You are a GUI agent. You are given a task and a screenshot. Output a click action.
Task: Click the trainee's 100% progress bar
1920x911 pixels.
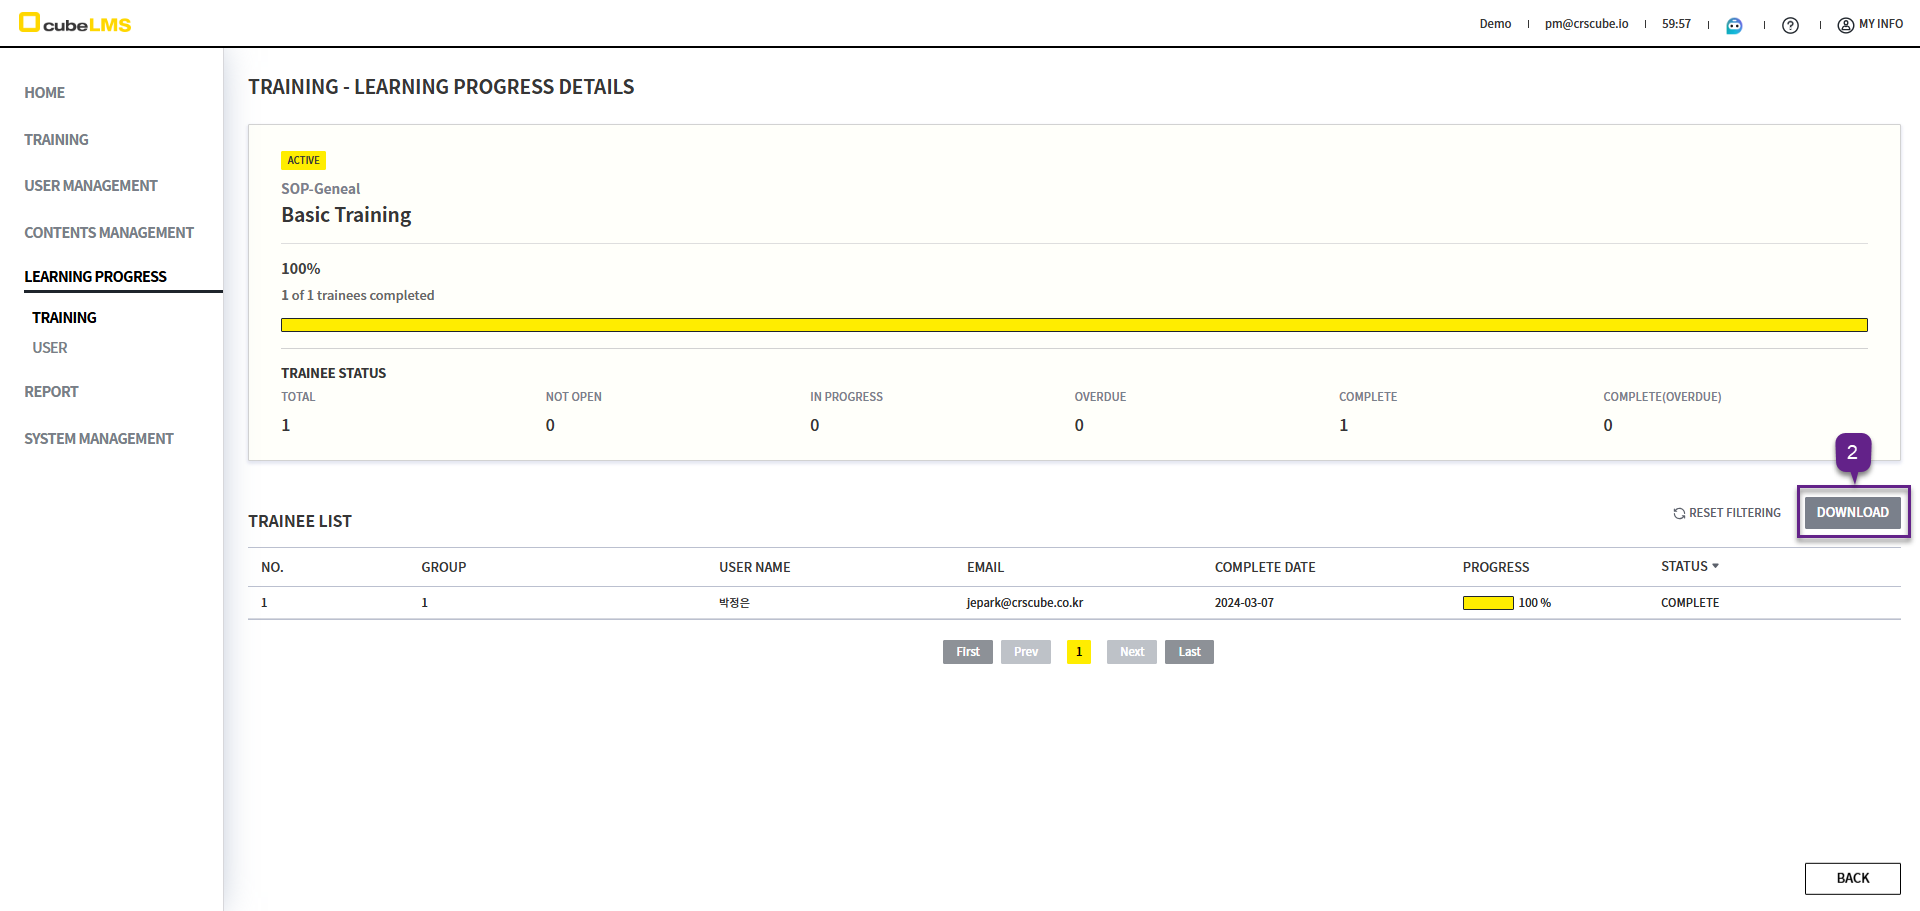(x=1488, y=603)
